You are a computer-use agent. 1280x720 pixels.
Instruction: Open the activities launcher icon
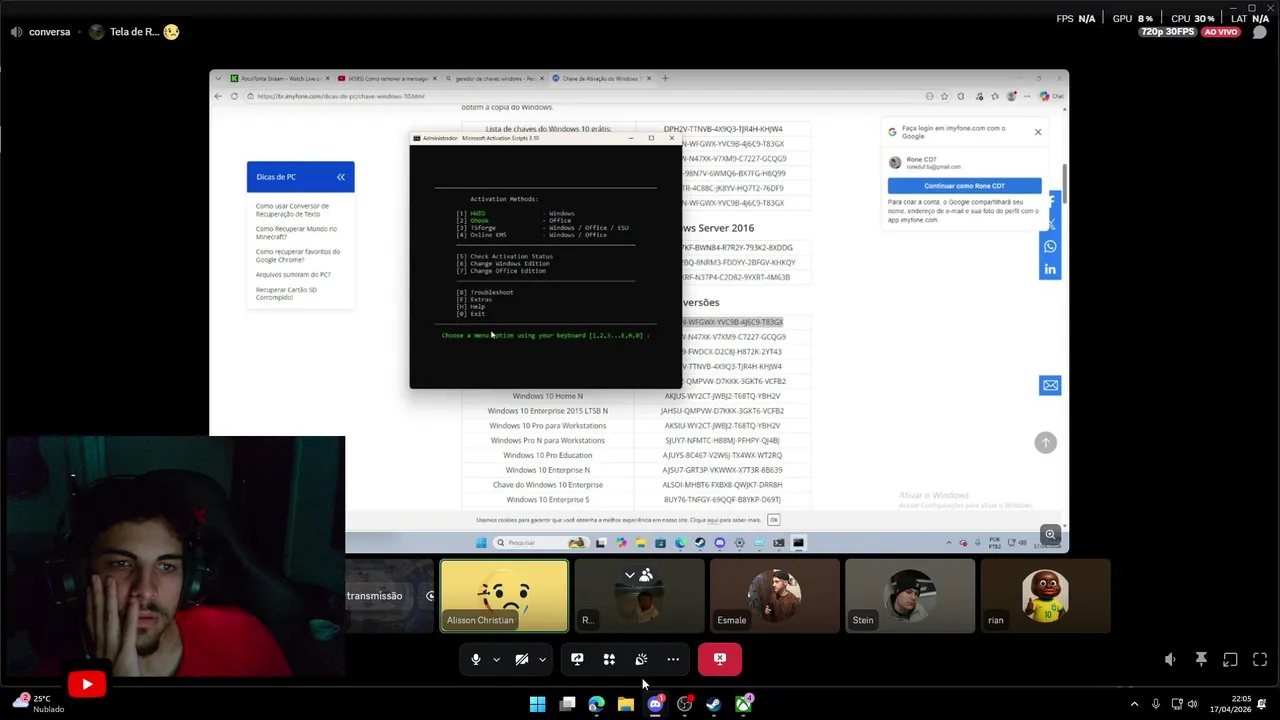[609, 659]
